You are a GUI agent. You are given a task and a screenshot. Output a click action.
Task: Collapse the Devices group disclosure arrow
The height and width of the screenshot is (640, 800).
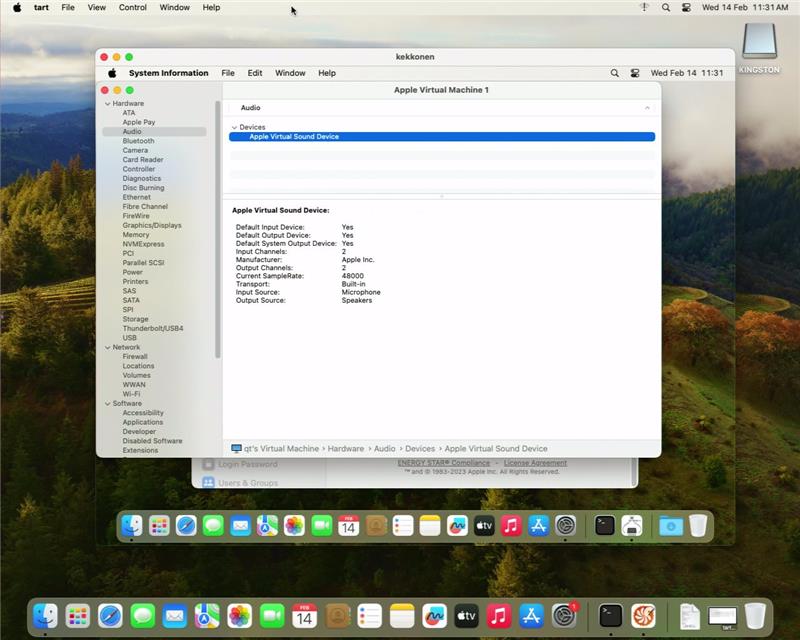[234, 127]
